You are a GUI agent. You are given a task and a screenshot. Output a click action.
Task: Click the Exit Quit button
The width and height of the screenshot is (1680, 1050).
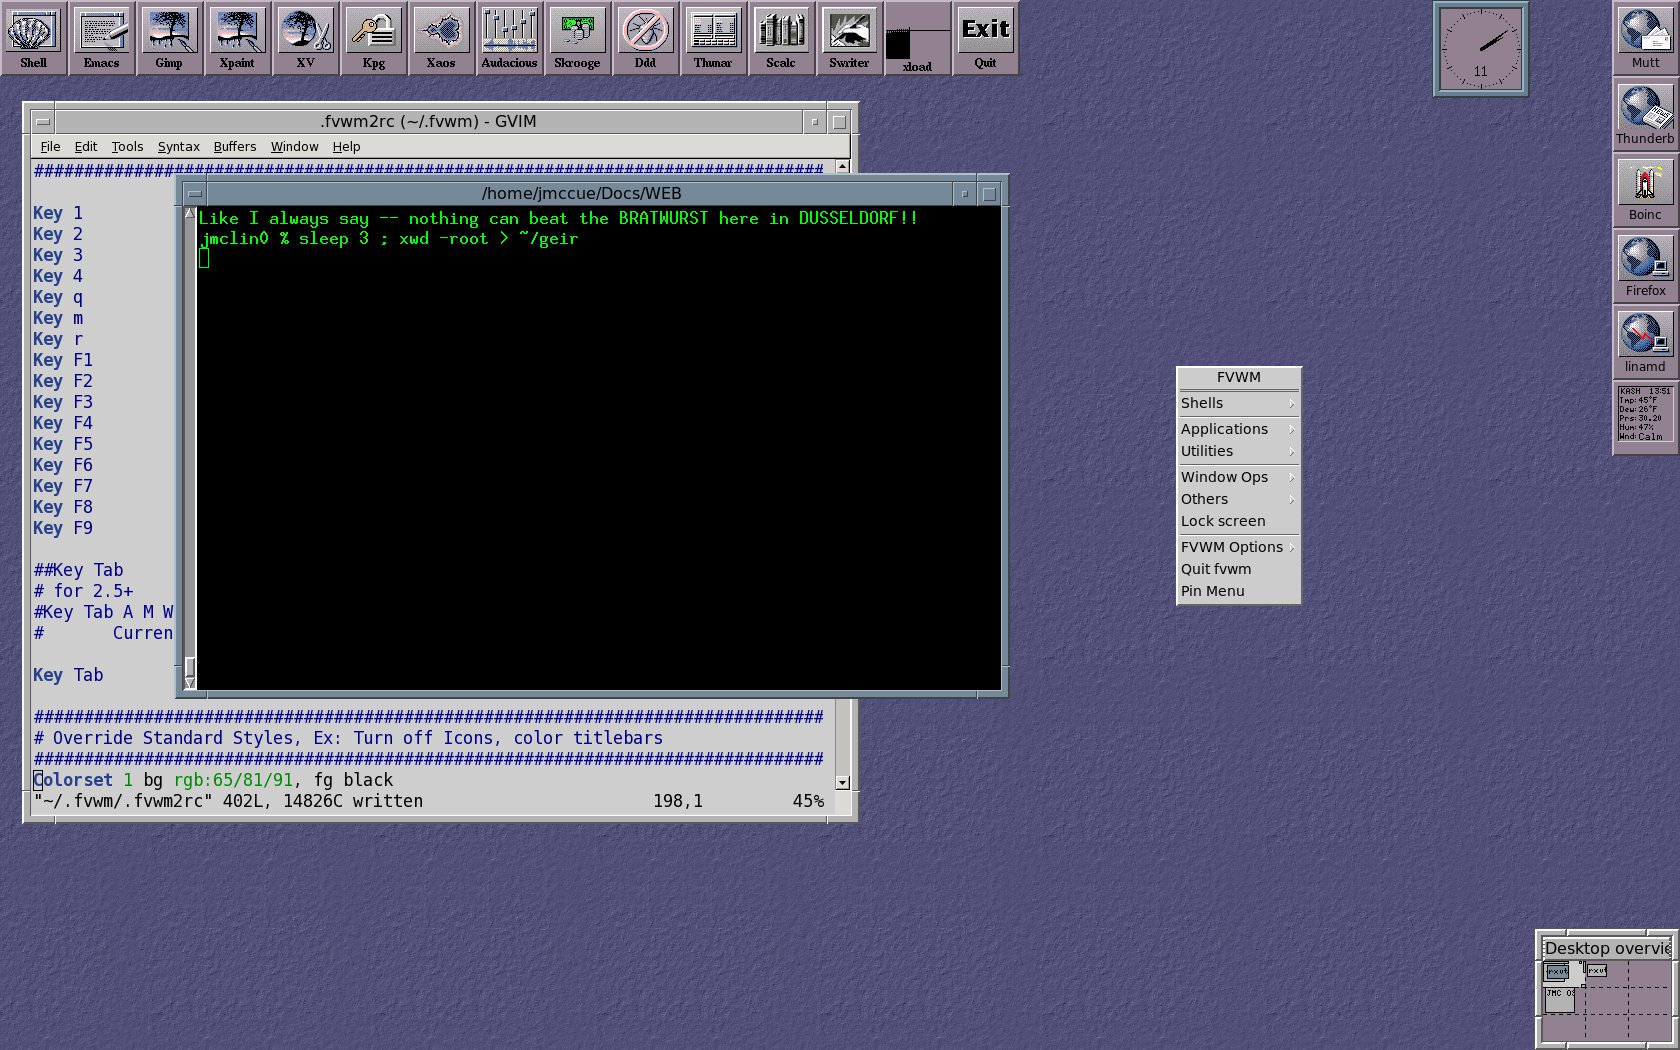click(986, 38)
